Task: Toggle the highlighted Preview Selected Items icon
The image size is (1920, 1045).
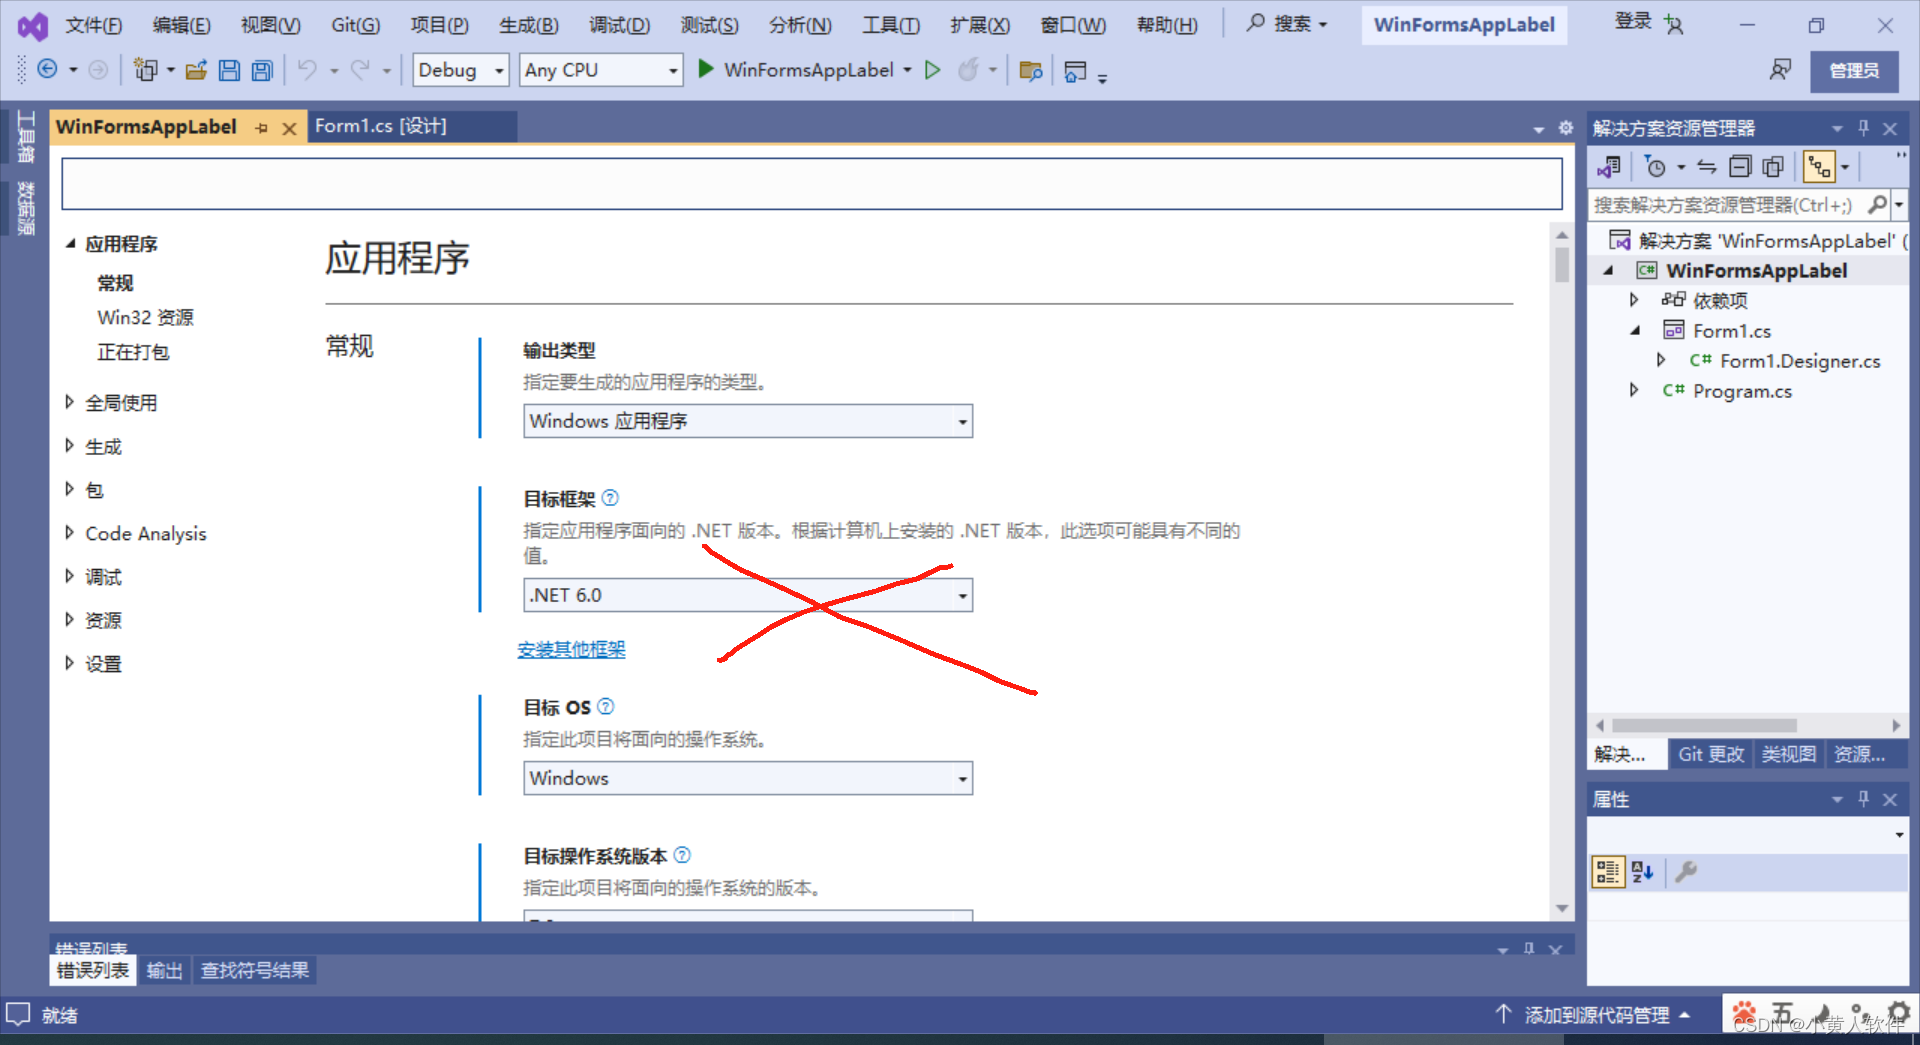Action: (1818, 166)
